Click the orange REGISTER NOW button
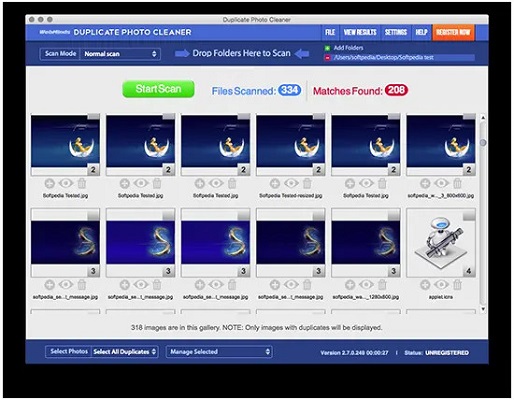The width and height of the screenshot is (514, 400). pyautogui.click(x=453, y=32)
